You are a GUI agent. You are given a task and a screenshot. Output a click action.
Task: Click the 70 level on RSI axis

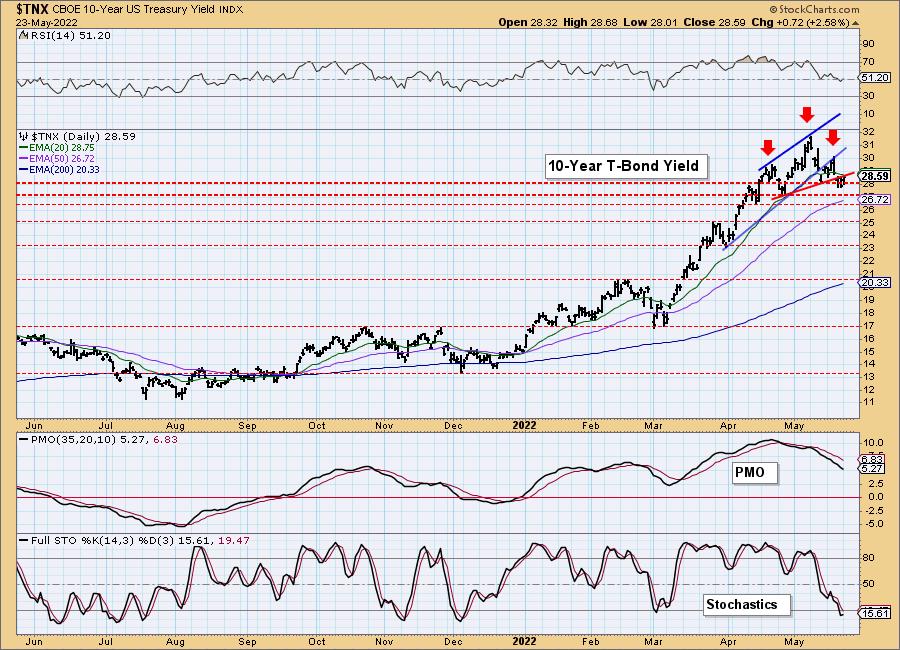click(868, 62)
